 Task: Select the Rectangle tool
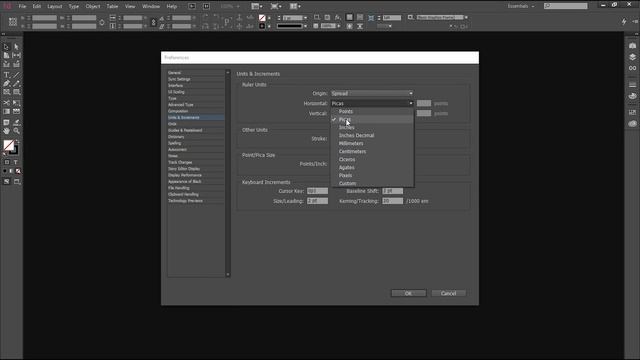(16, 92)
